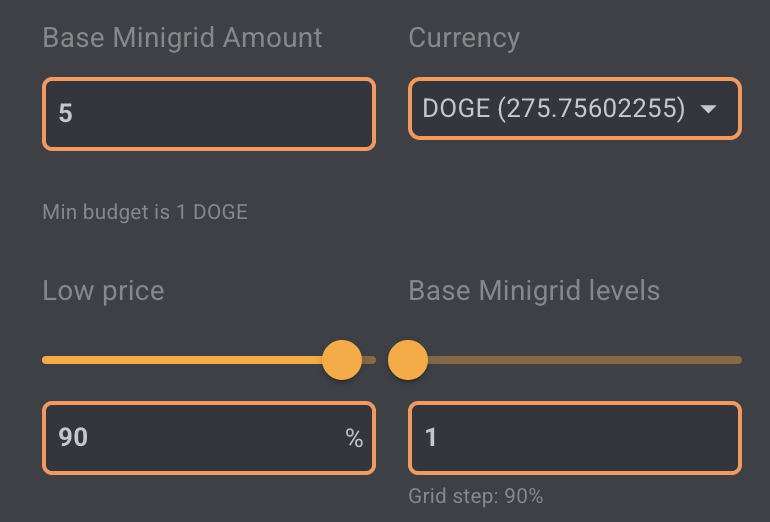Click the Base Minigrid levels slider handle
Image resolution: width=770 pixels, height=522 pixels.
(x=408, y=359)
